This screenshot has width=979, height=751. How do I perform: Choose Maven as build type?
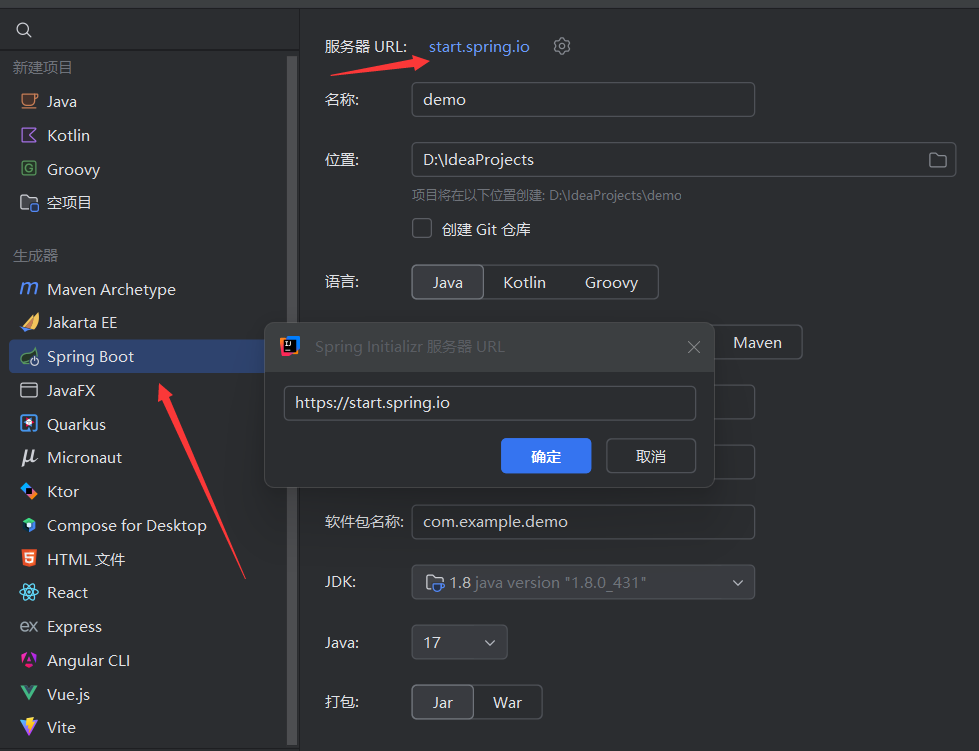[757, 343]
